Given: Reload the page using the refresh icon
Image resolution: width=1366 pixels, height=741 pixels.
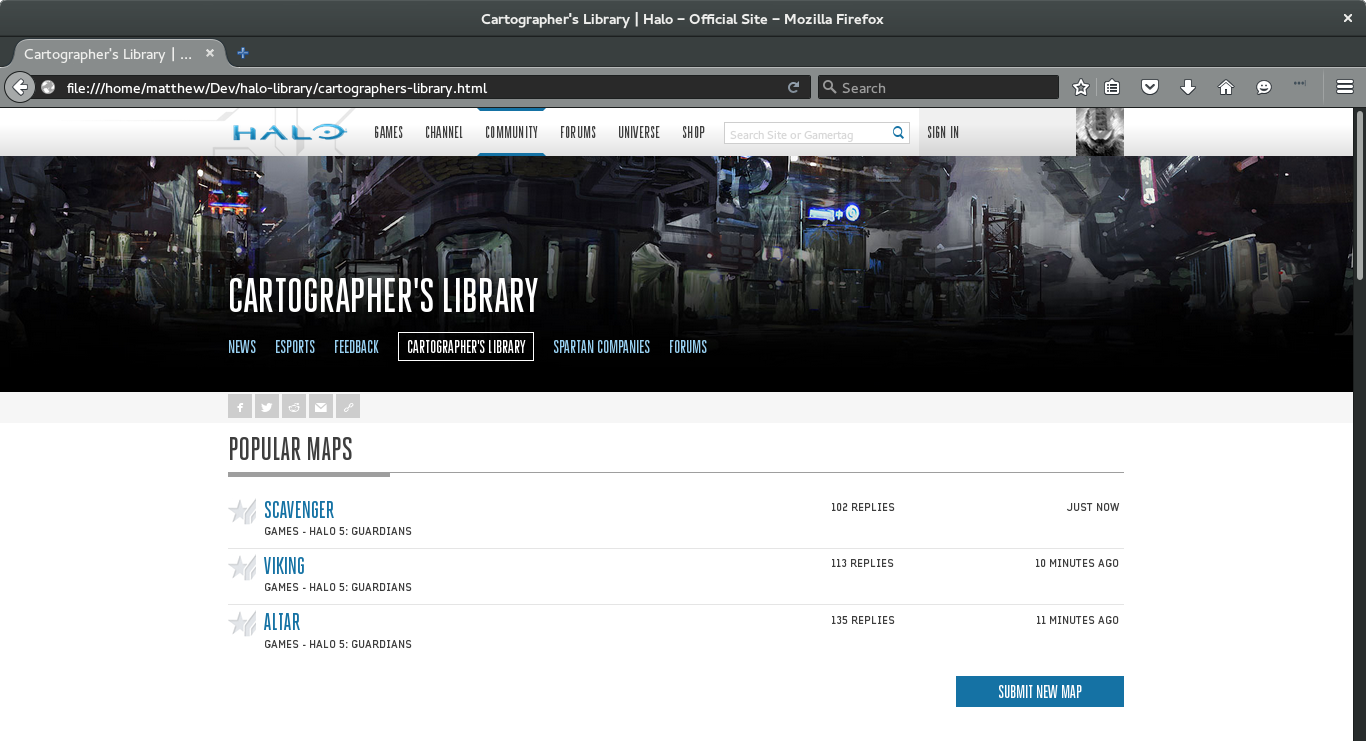Looking at the screenshot, I should click(793, 88).
